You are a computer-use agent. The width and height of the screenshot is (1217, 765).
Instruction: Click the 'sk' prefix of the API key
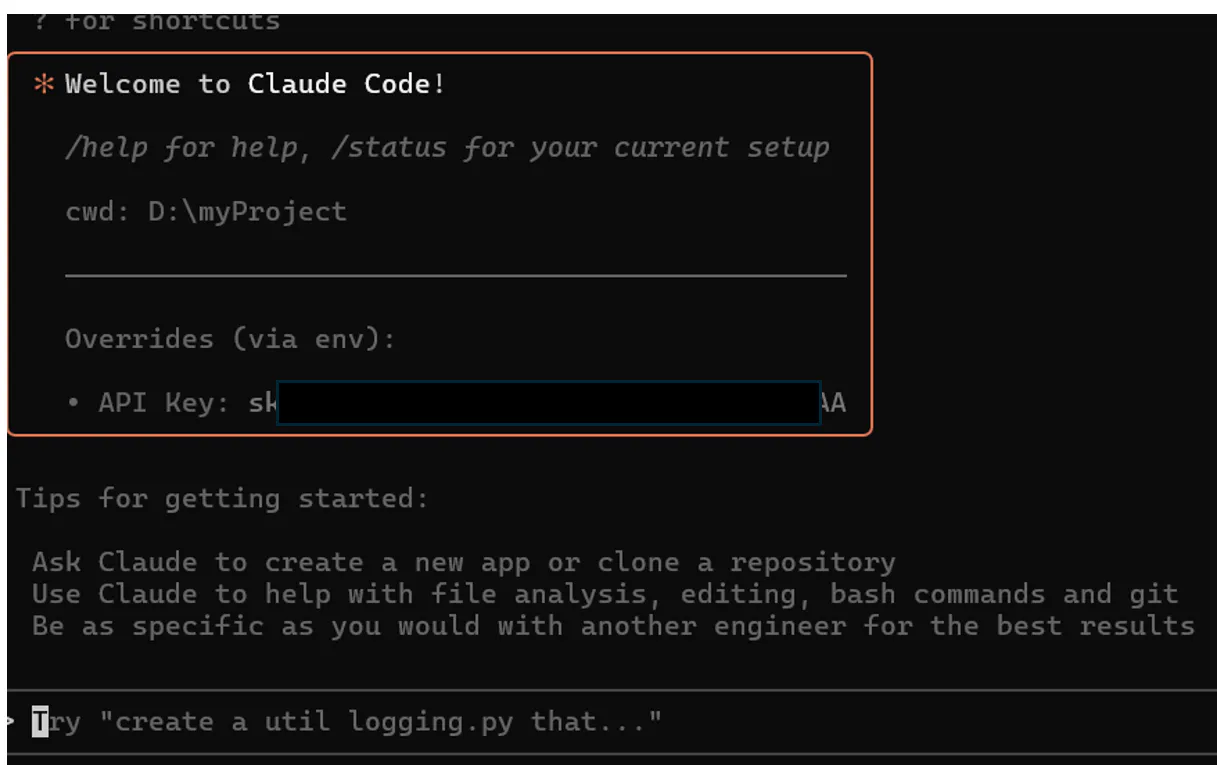coord(262,403)
